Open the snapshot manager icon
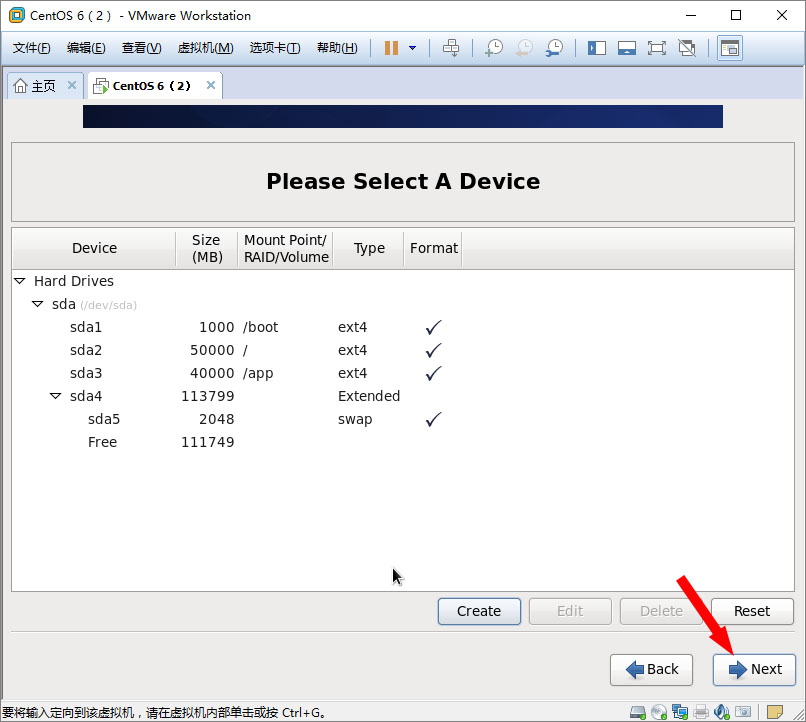This screenshot has height=722, width=806. click(553, 48)
